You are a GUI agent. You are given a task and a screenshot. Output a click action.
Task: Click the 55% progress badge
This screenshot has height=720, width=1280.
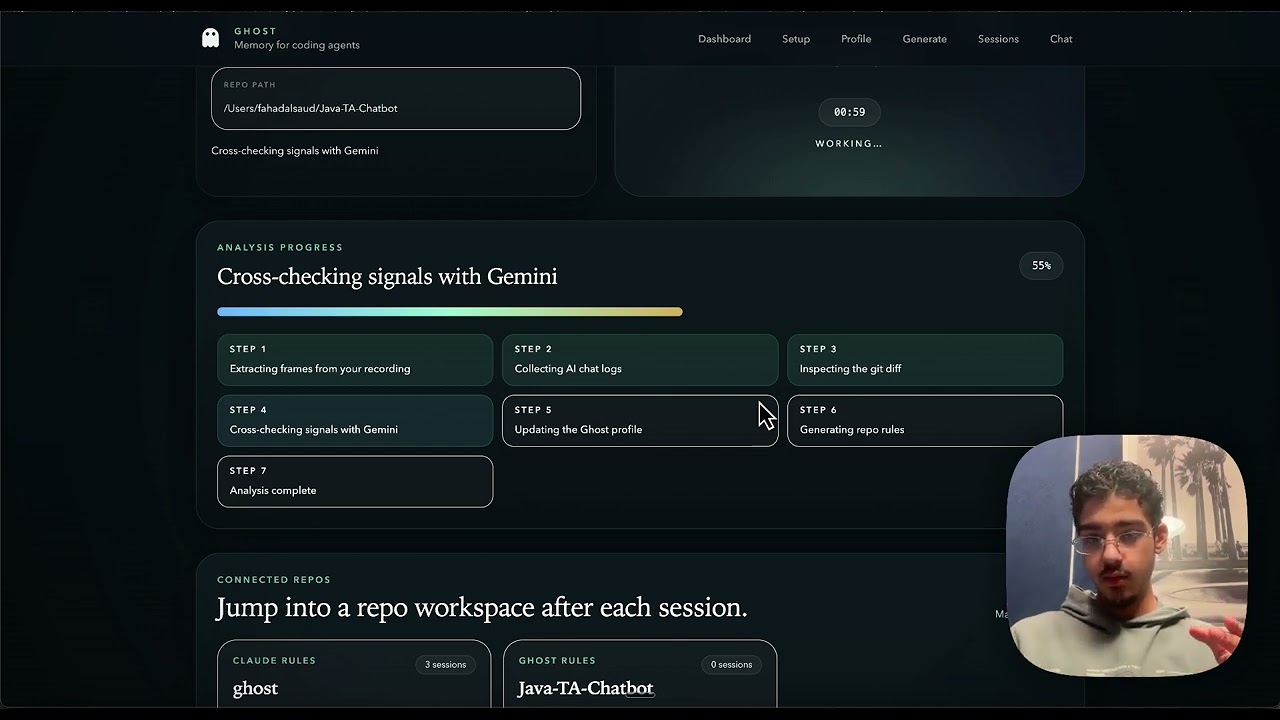pos(1042,265)
